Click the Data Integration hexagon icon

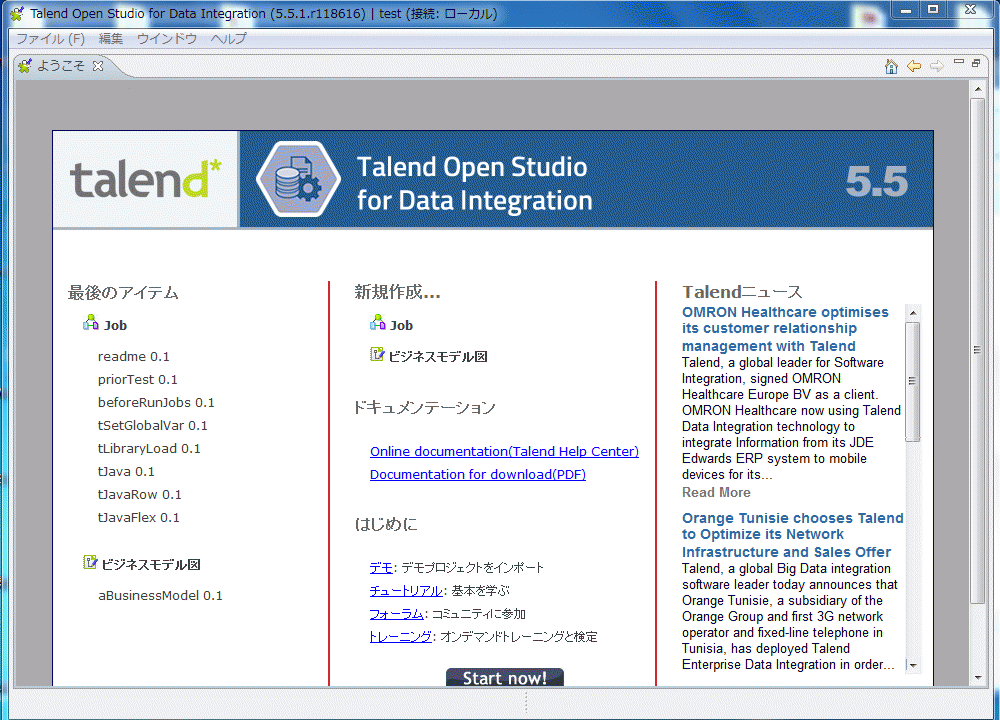[298, 179]
